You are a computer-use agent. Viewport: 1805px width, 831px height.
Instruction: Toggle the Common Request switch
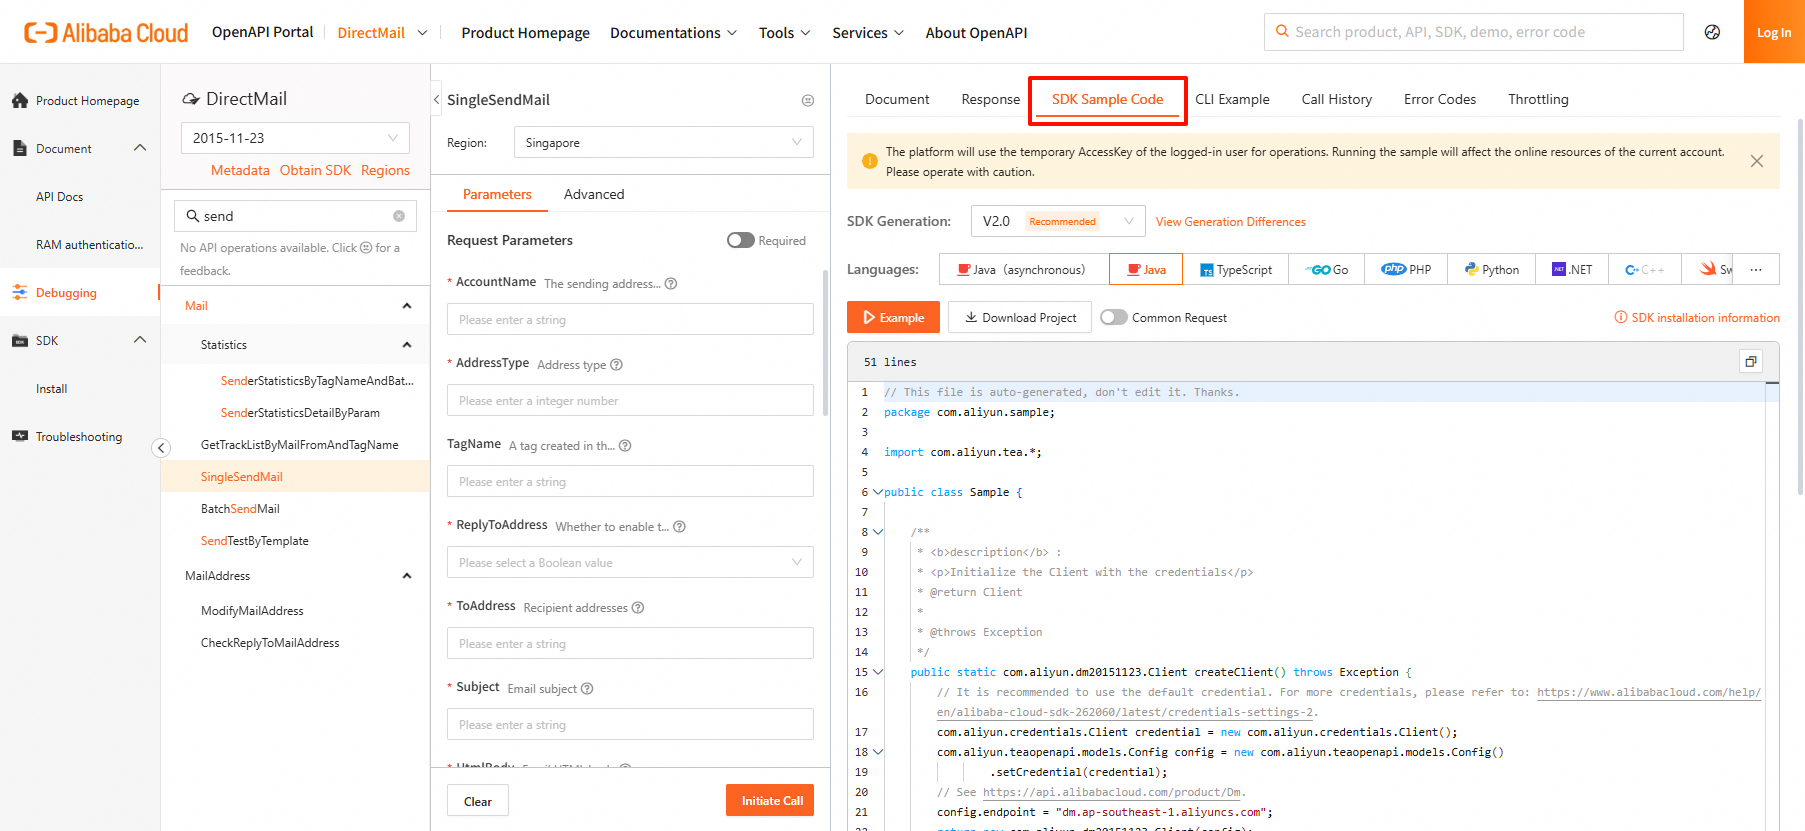tap(1114, 317)
